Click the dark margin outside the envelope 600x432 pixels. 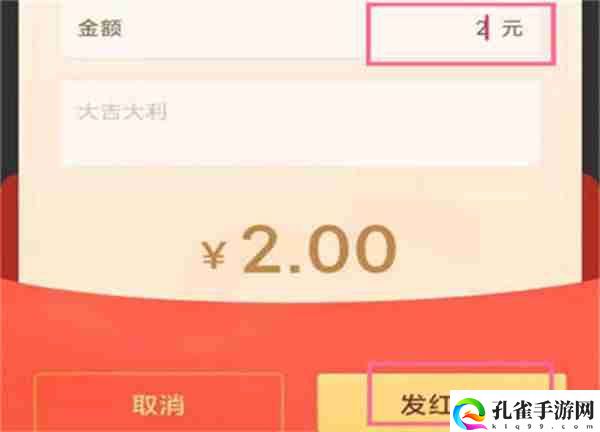coord(8,84)
